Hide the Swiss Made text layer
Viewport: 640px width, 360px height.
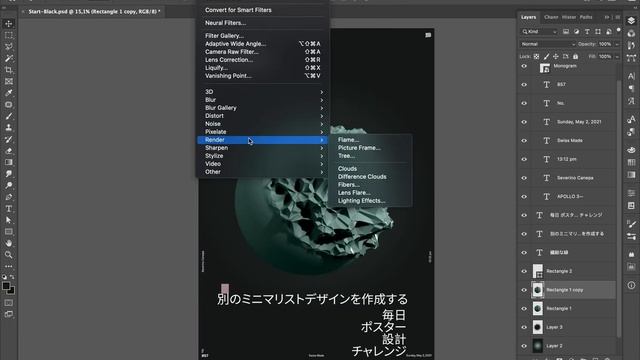pos(524,140)
